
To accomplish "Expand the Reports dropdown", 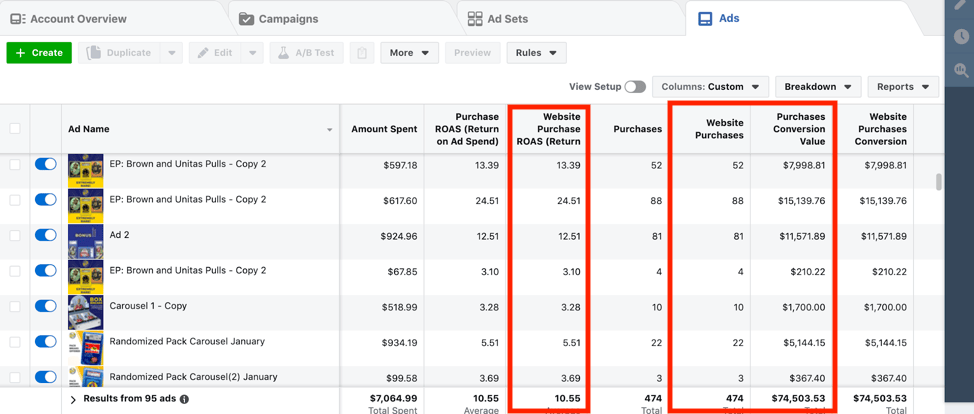I will point(902,87).
